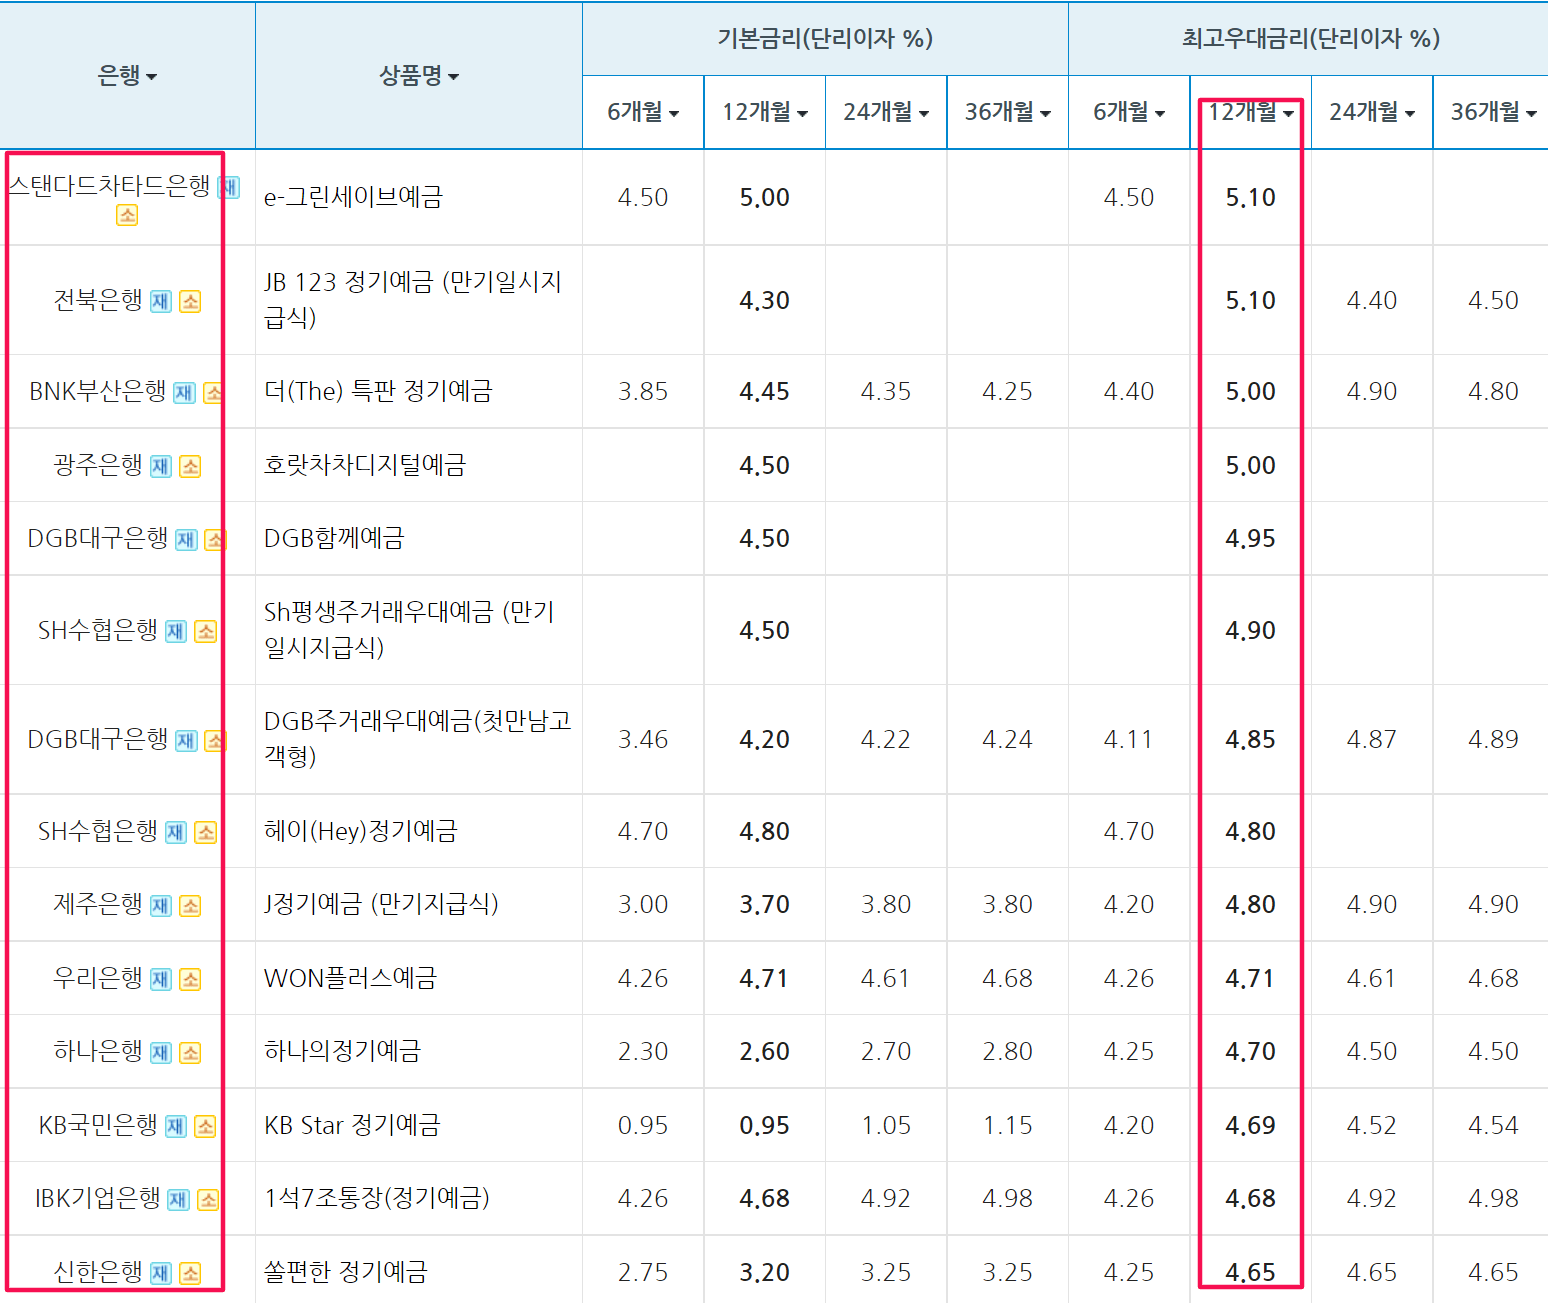The width and height of the screenshot is (1548, 1303).
Task: Sort by 기본금리 6개월 header
Action: (643, 112)
